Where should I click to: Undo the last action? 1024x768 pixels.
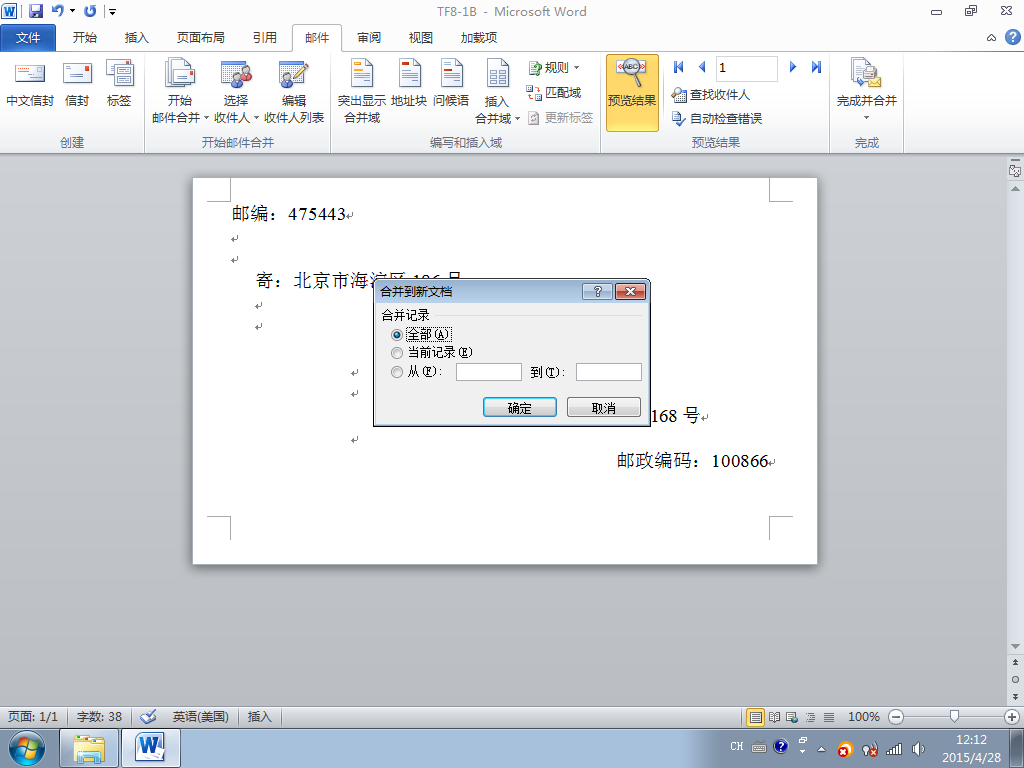click(x=57, y=11)
